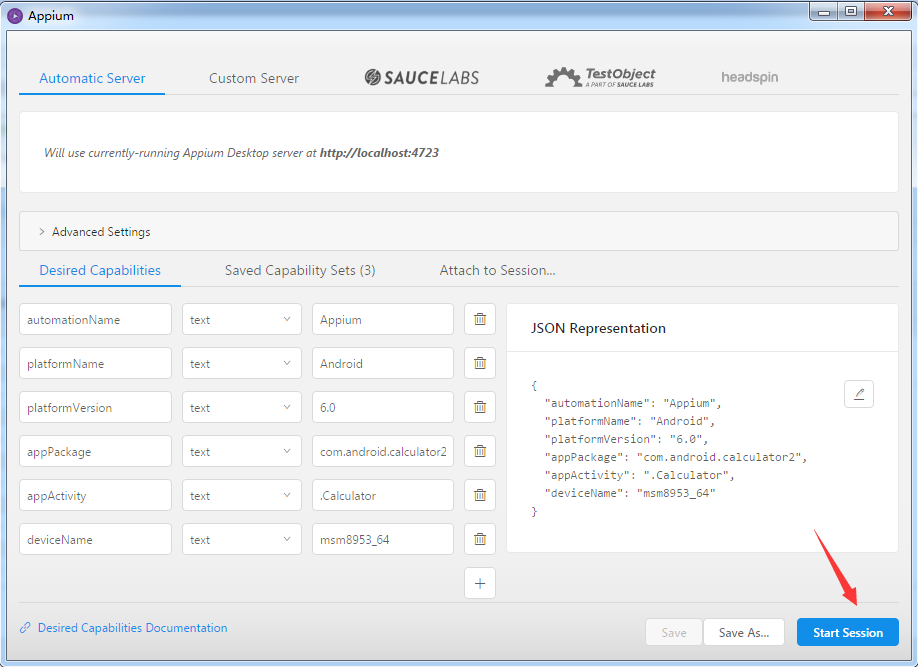This screenshot has height=667, width=918.
Task: Click the JSON Representation heading
Action: click(x=598, y=328)
